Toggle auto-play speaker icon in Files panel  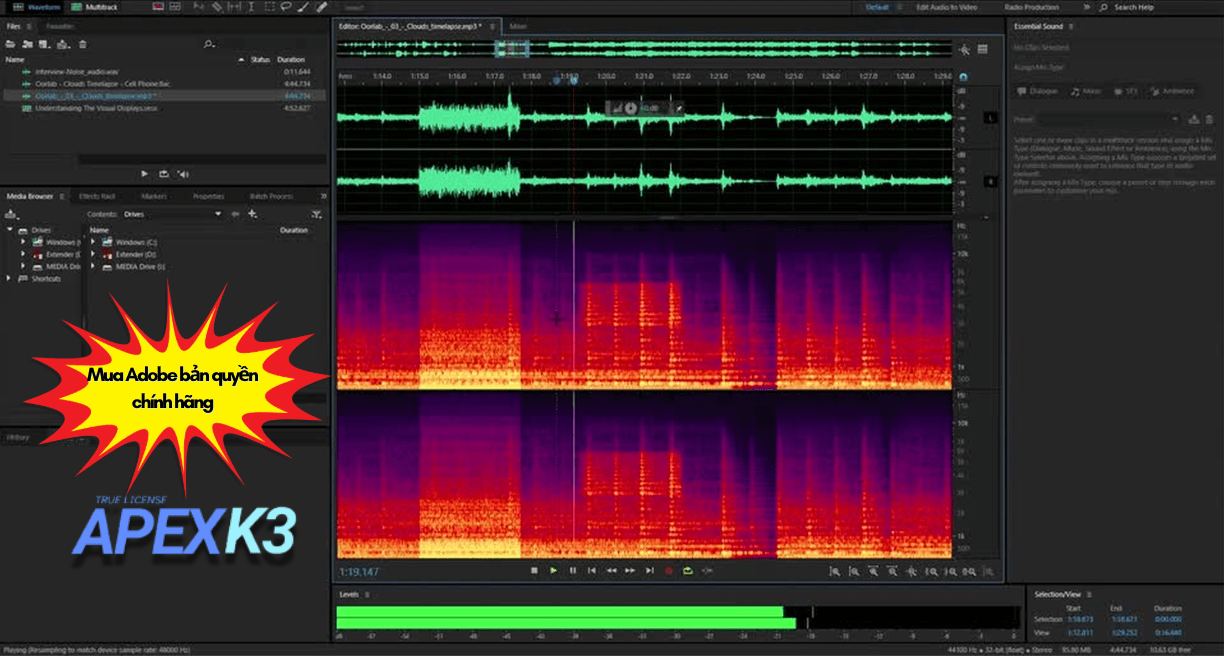(x=181, y=174)
